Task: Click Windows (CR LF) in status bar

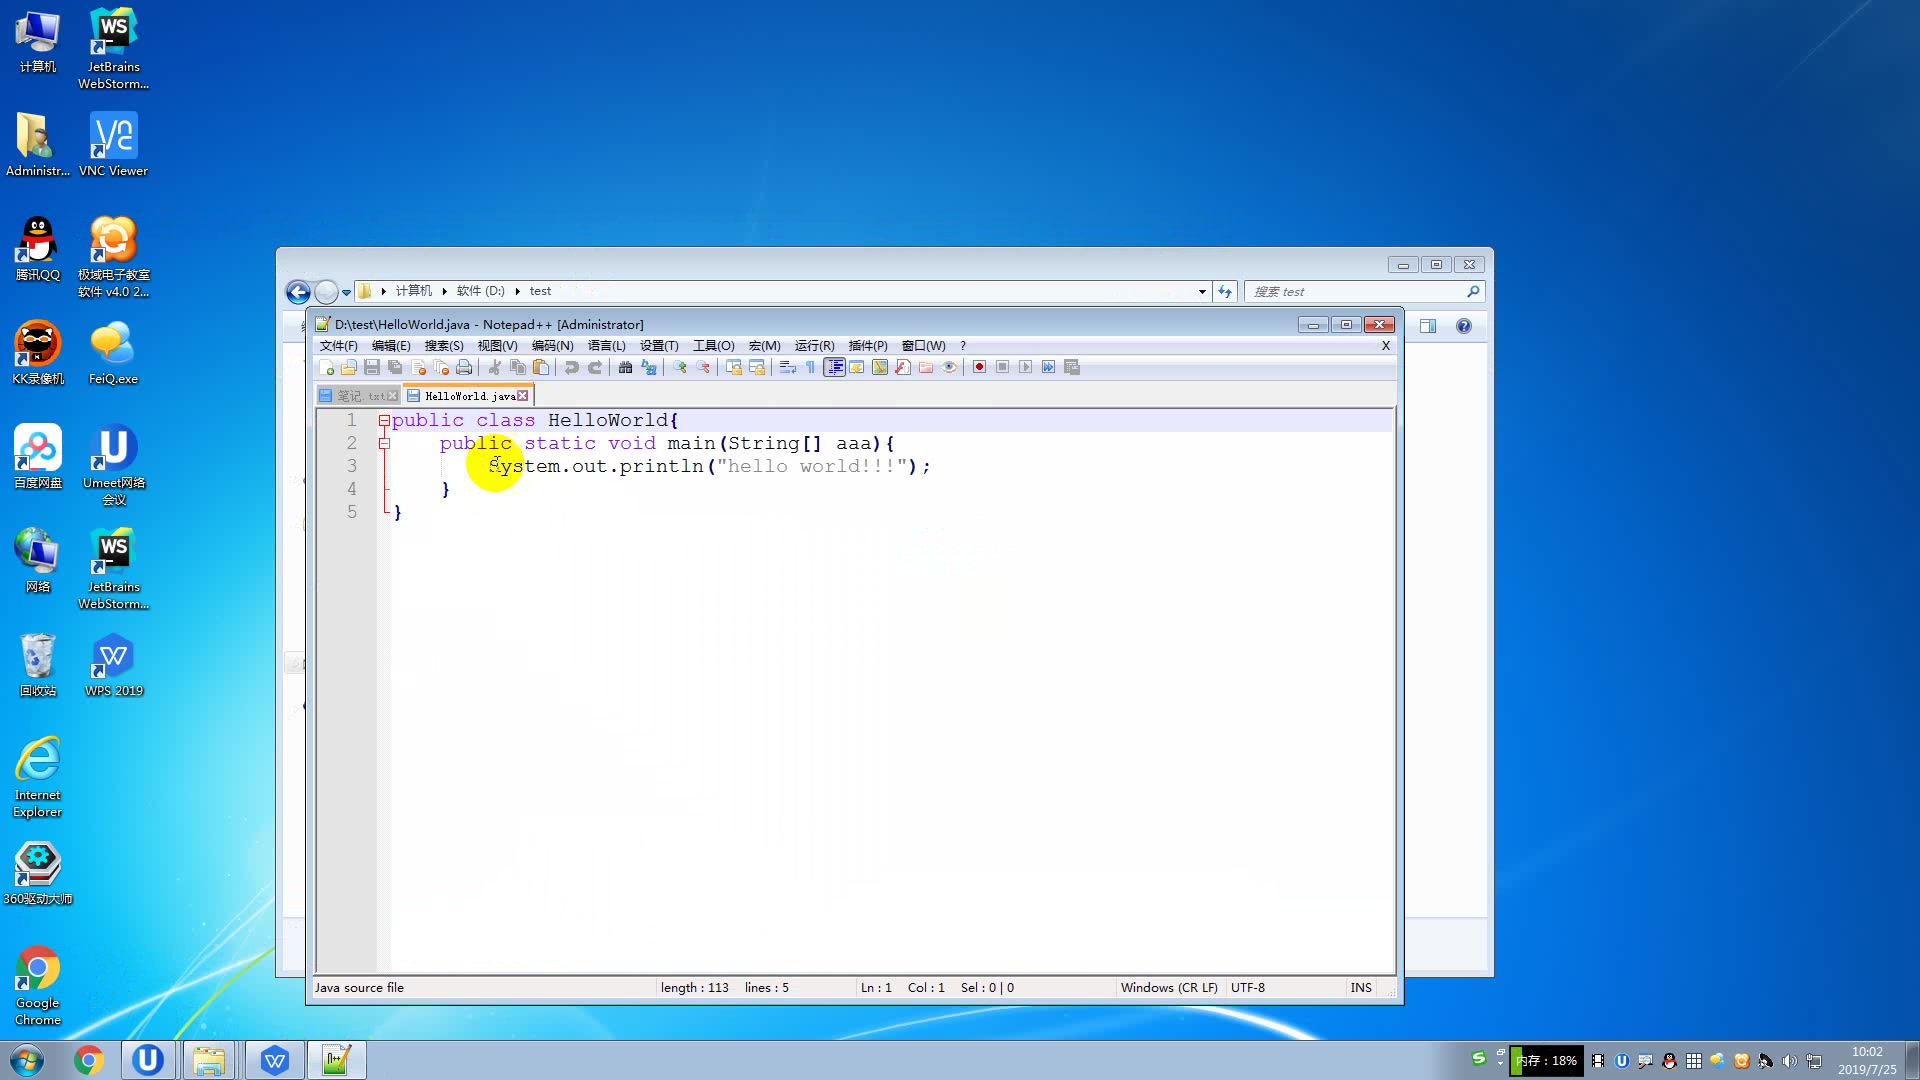Action: [1168, 988]
